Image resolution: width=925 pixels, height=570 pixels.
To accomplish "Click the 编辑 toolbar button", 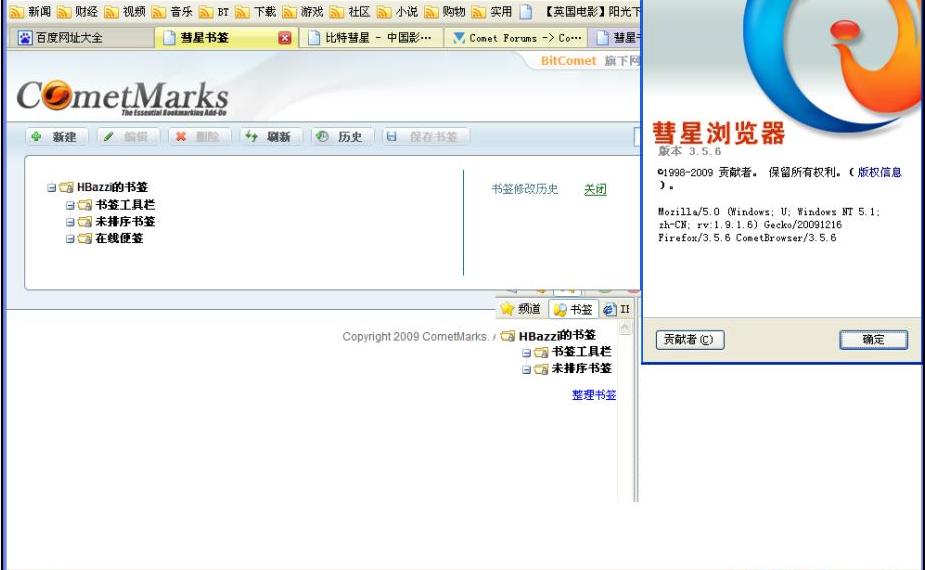I will (128, 137).
